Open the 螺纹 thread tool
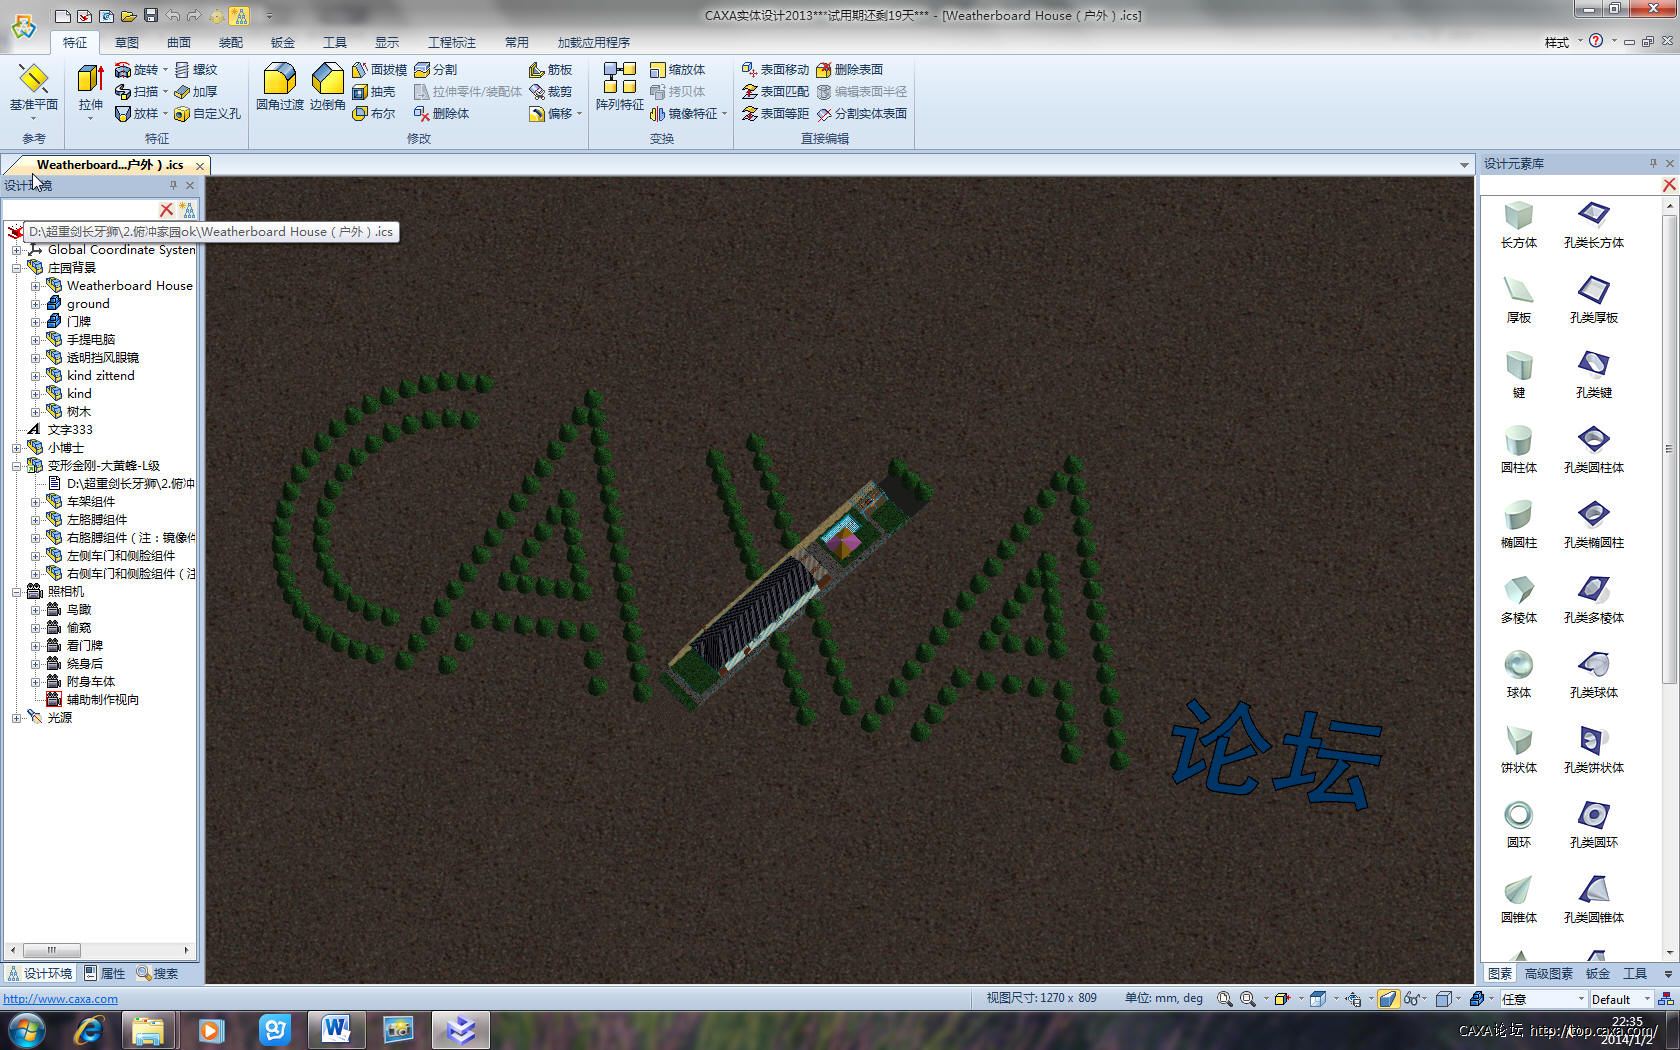This screenshot has width=1680, height=1050. [x=195, y=69]
